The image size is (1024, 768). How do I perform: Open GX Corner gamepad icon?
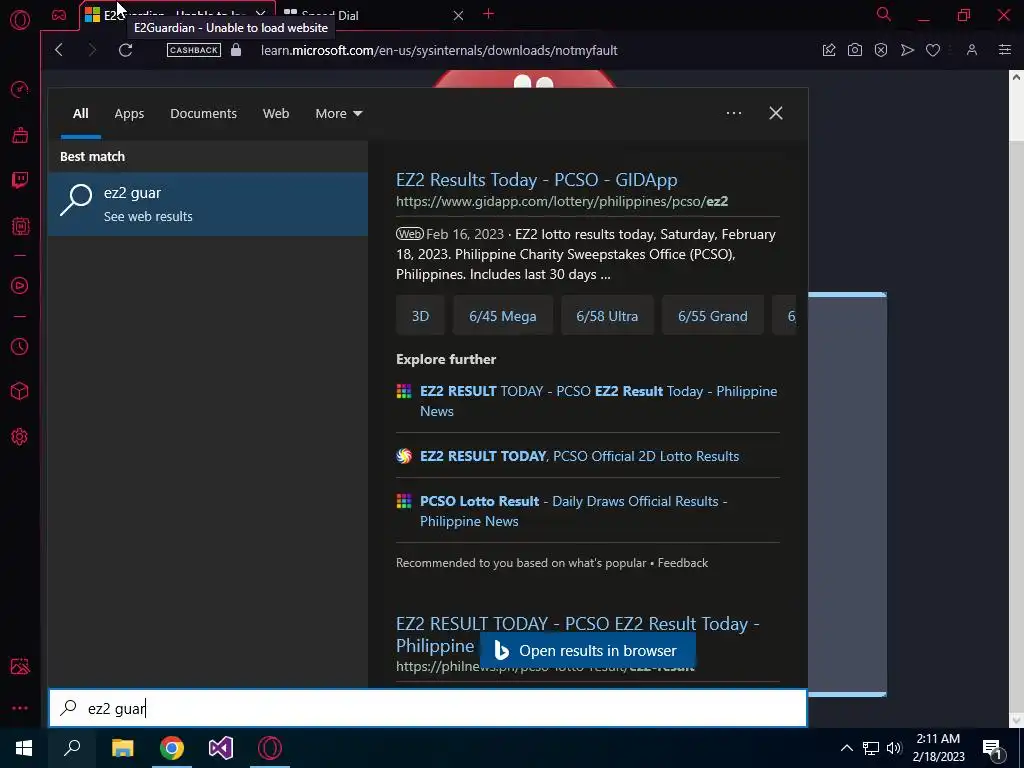pyautogui.click(x=59, y=15)
